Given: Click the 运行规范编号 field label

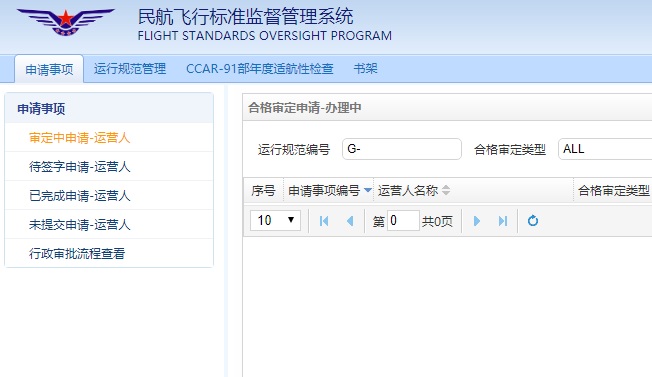Looking at the screenshot, I should (x=294, y=149).
